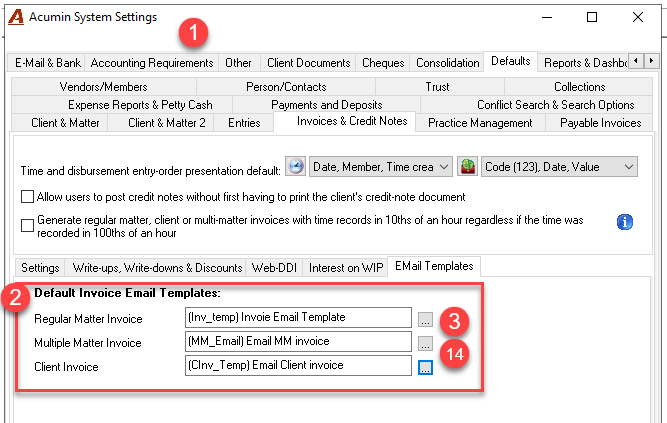Viewport: 667px width, 423px height.
Task: Go to the Client Documents tab
Action: (x=308, y=63)
